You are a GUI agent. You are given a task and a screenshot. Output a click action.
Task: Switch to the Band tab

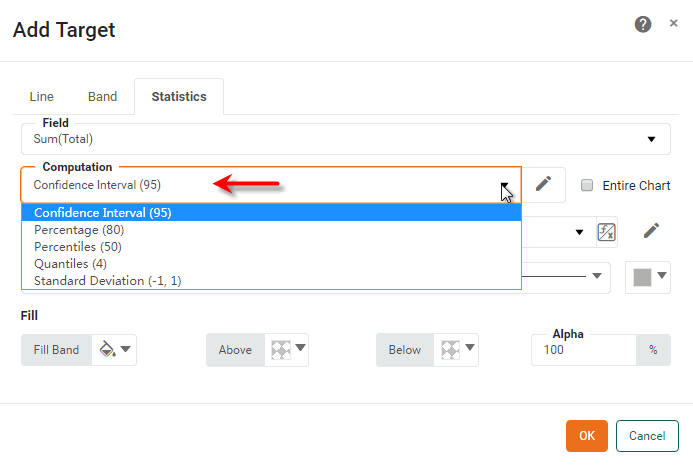tap(102, 97)
